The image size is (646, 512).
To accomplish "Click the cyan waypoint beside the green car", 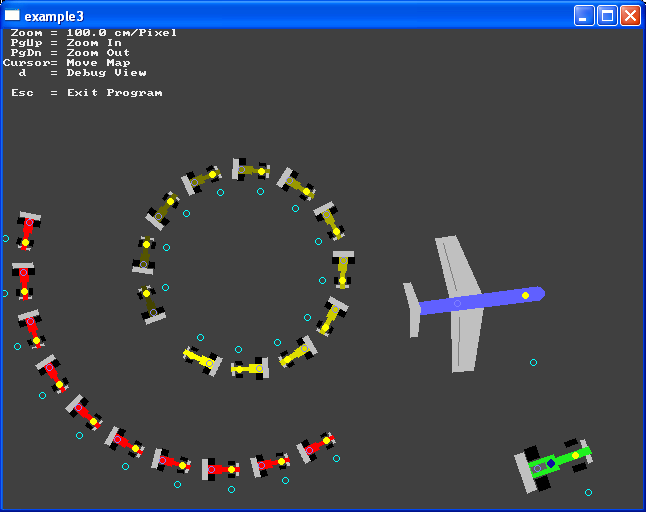I will [x=588, y=492].
